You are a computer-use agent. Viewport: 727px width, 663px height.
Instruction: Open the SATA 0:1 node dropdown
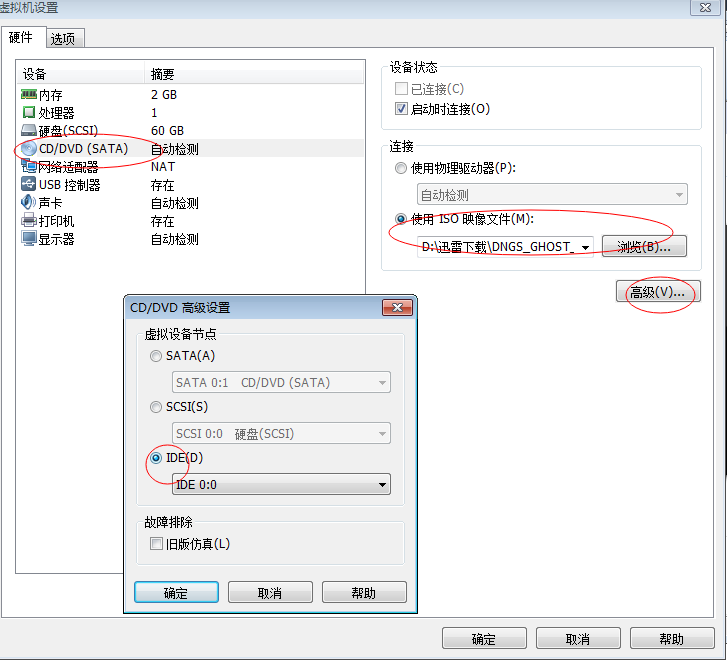(281, 382)
